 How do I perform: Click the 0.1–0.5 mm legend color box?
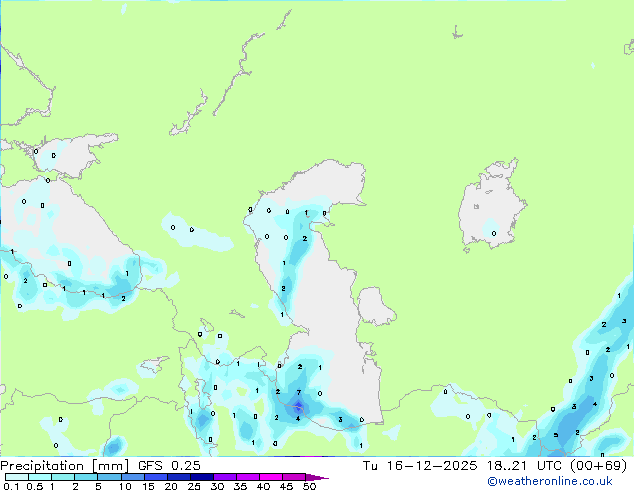pos(17,477)
